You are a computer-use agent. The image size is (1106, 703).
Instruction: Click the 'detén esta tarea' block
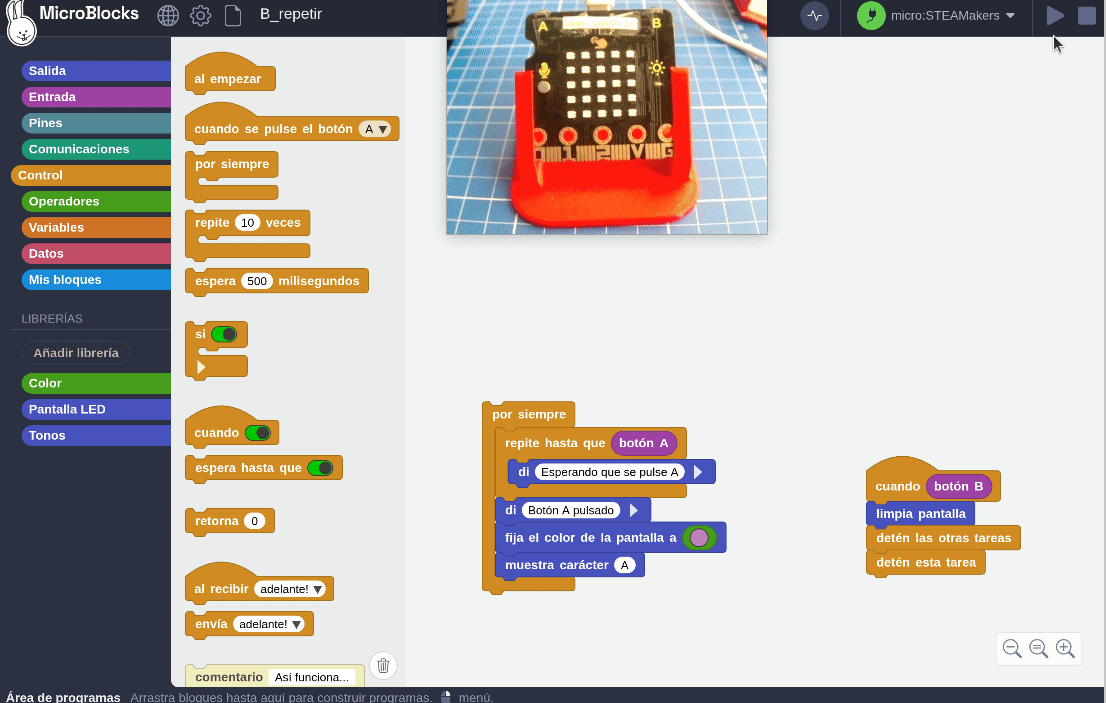pos(925,562)
